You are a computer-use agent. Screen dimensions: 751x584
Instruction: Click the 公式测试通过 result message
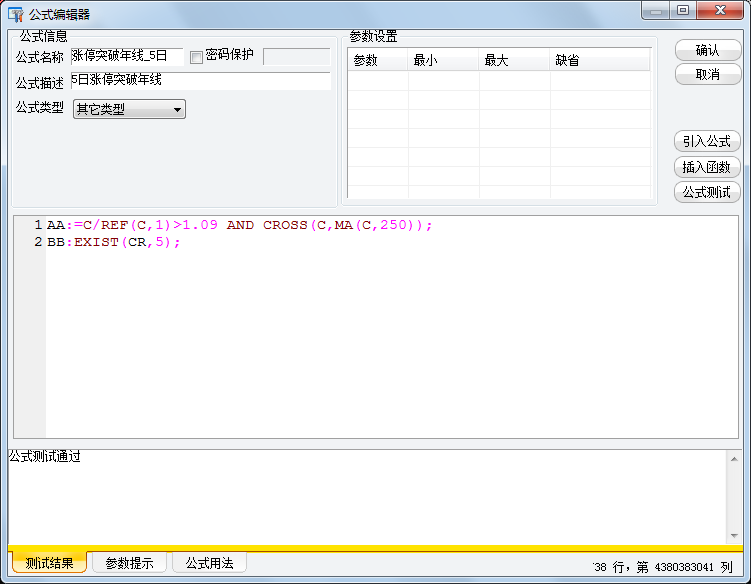[x=45, y=457]
